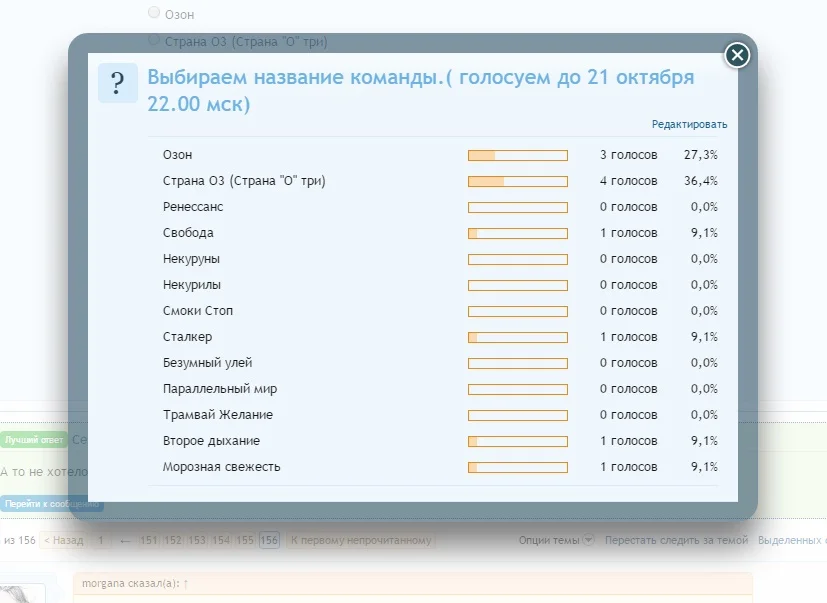This screenshot has width=827, height=603.
Task: Click the Свобода vote progress bar
Action: pyautogui.click(x=518, y=233)
